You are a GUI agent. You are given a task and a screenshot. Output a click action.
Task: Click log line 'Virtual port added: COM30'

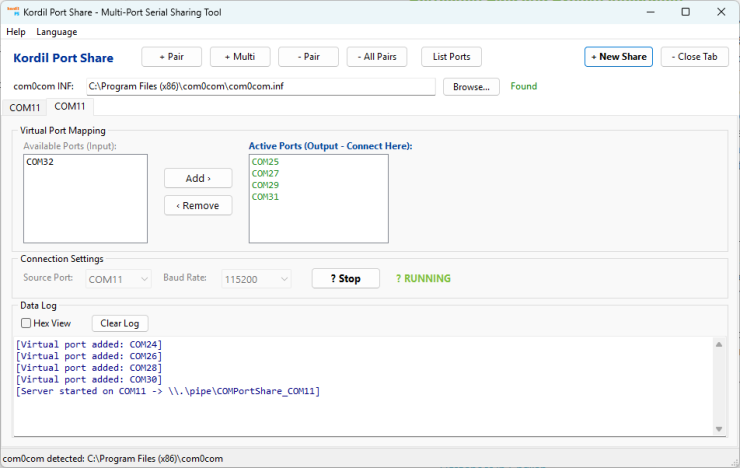89,379
